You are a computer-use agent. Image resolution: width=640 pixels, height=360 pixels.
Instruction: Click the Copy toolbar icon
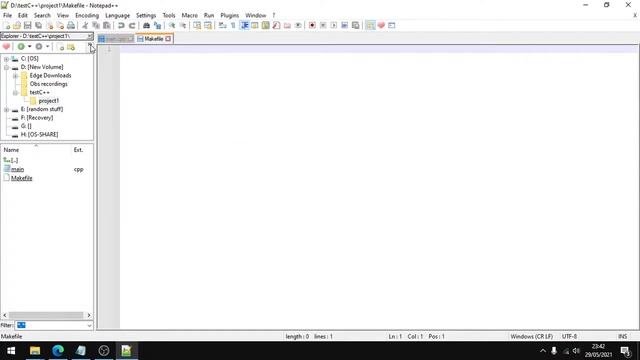[96, 25]
